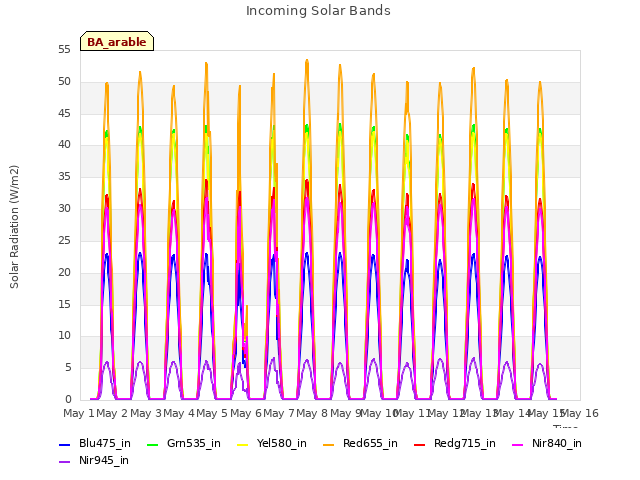
Task: Click the 55 y-axis tick label
Action: 64,50
